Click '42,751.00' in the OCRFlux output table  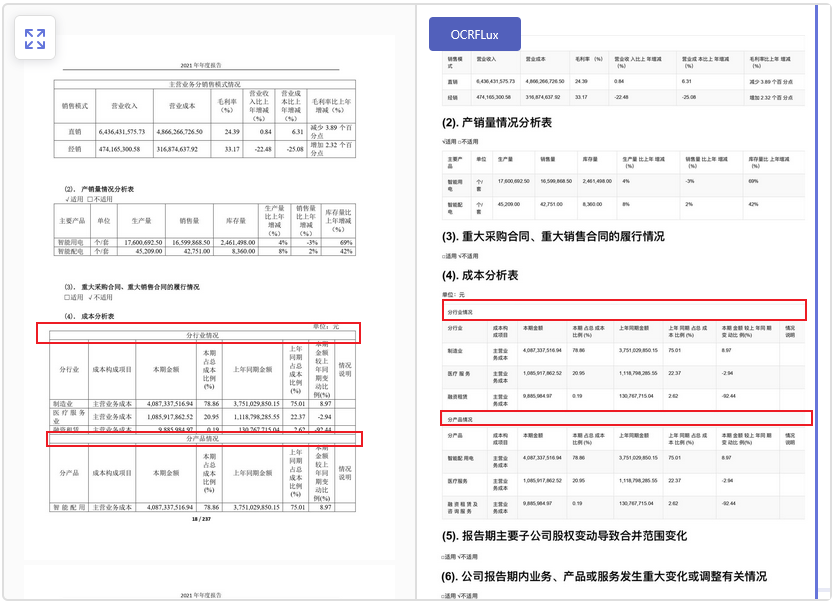click(x=551, y=204)
